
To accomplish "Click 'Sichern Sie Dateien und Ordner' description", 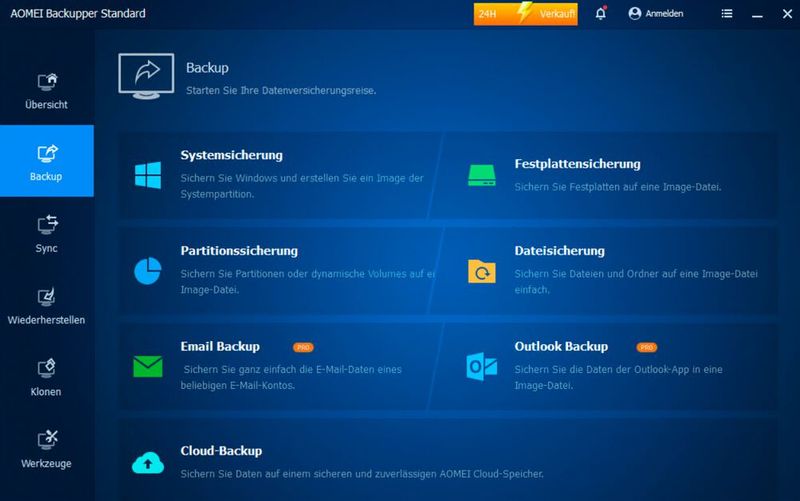I will (x=636, y=282).
